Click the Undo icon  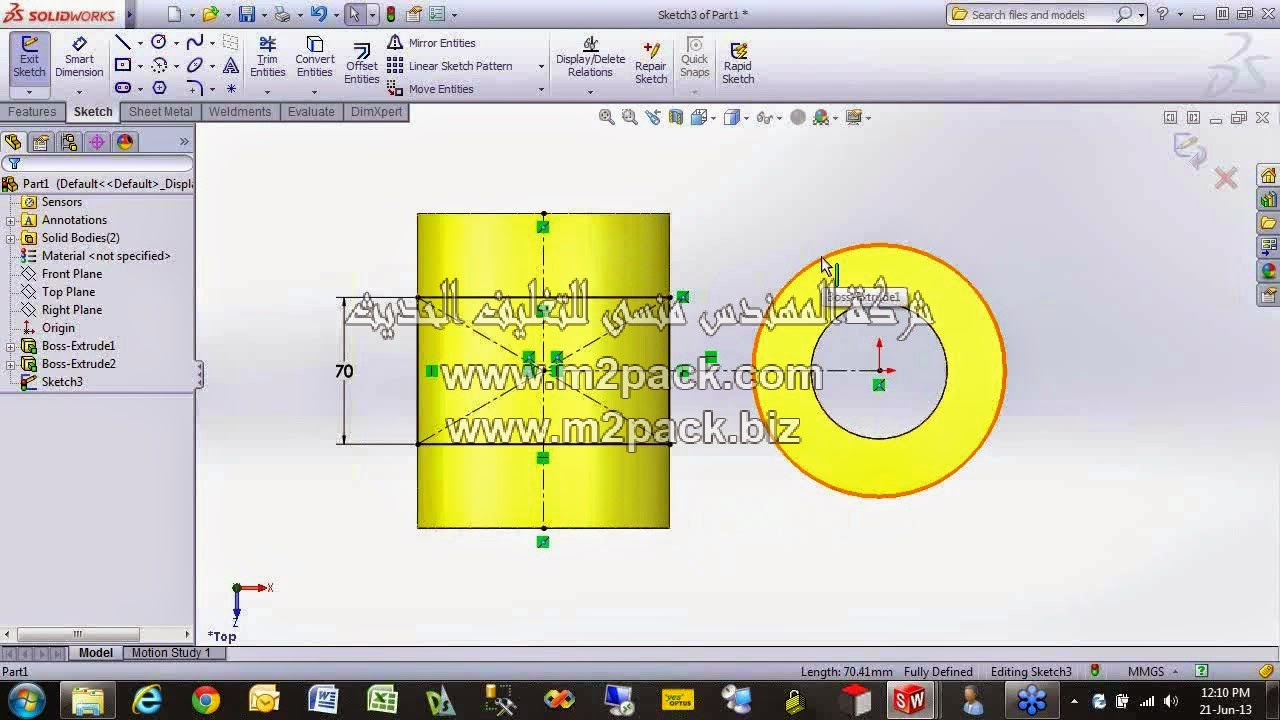(318, 14)
